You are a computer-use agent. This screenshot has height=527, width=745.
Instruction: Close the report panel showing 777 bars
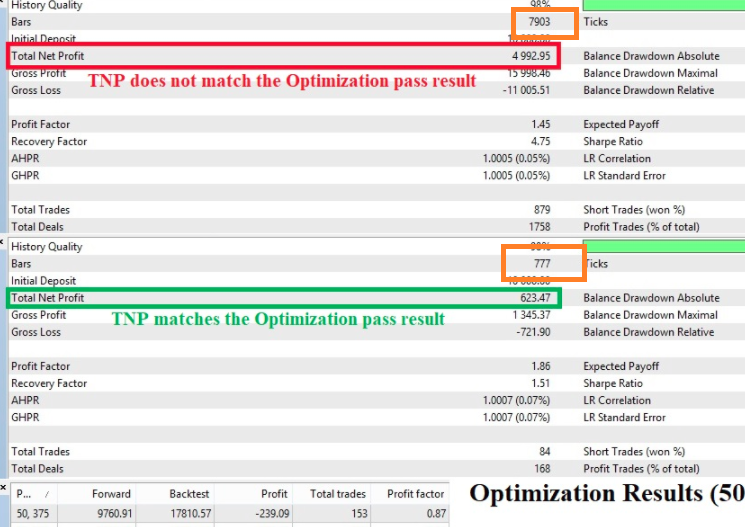pyautogui.click(x=2, y=242)
